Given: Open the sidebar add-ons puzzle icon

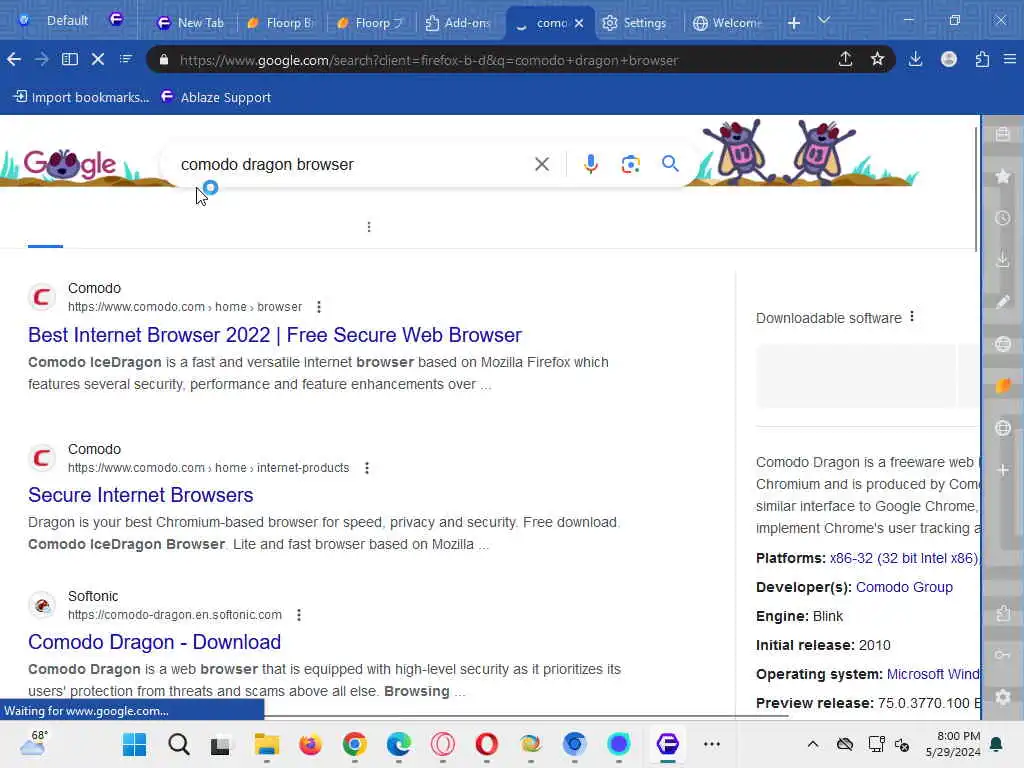Looking at the screenshot, I should [x=1003, y=614].
